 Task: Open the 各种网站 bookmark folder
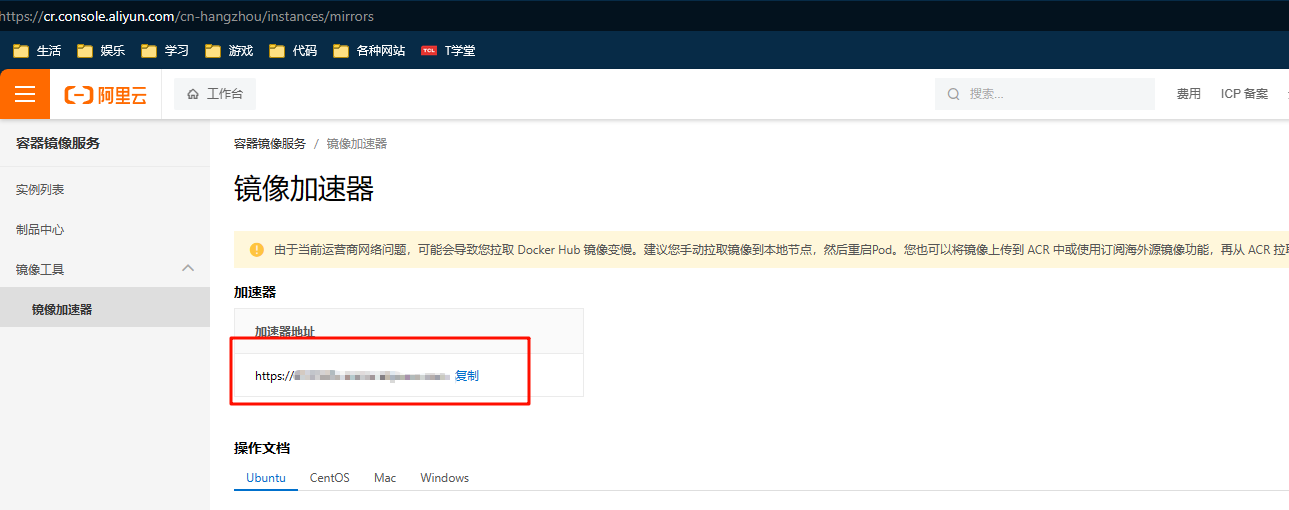pyautogui.click(x=369, y=50)
